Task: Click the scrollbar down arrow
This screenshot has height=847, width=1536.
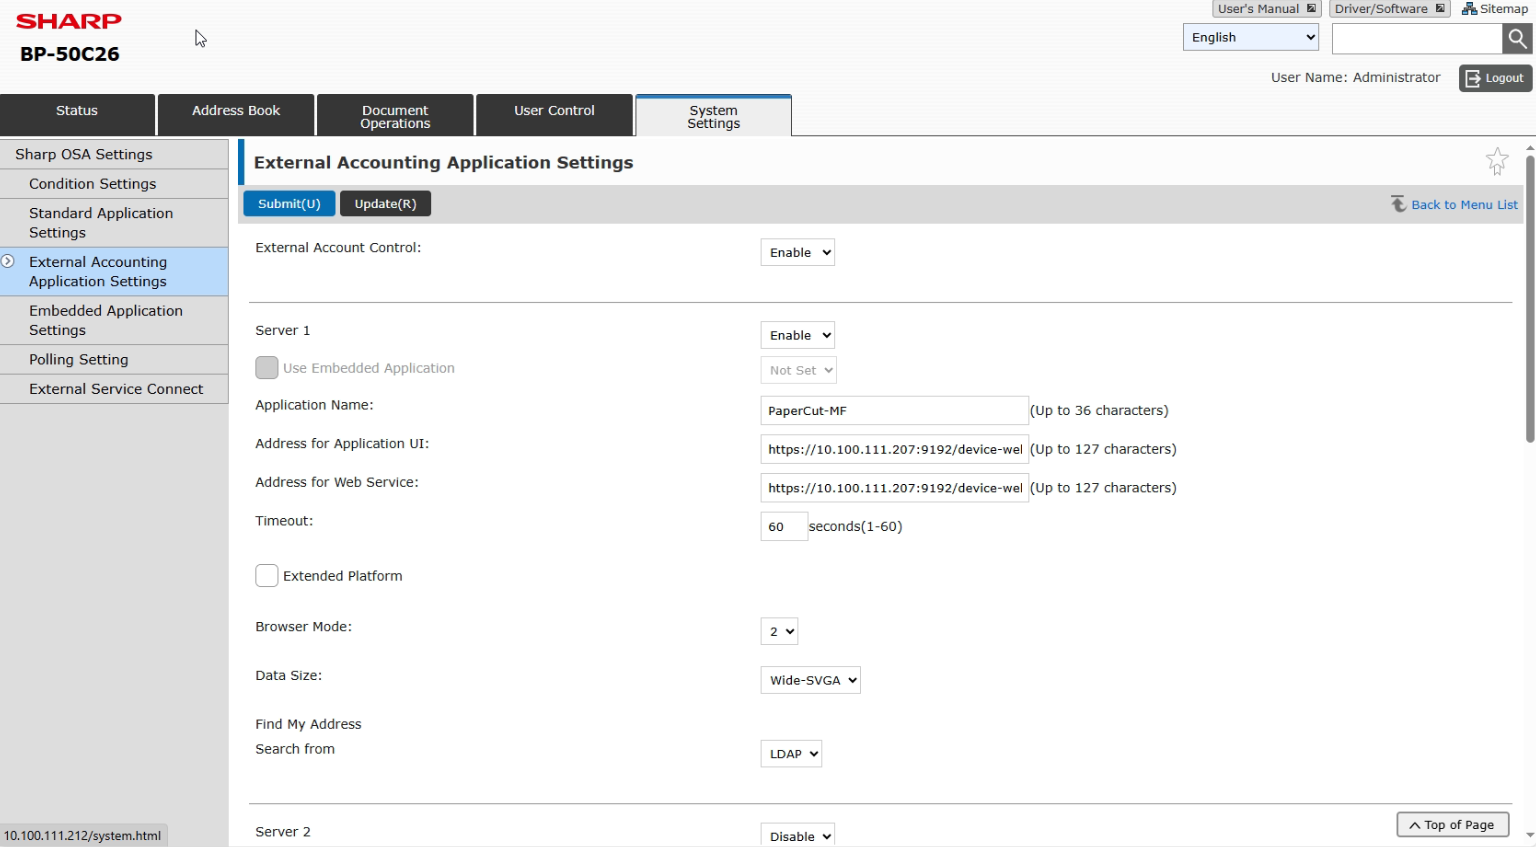Action: (1530, 836)
